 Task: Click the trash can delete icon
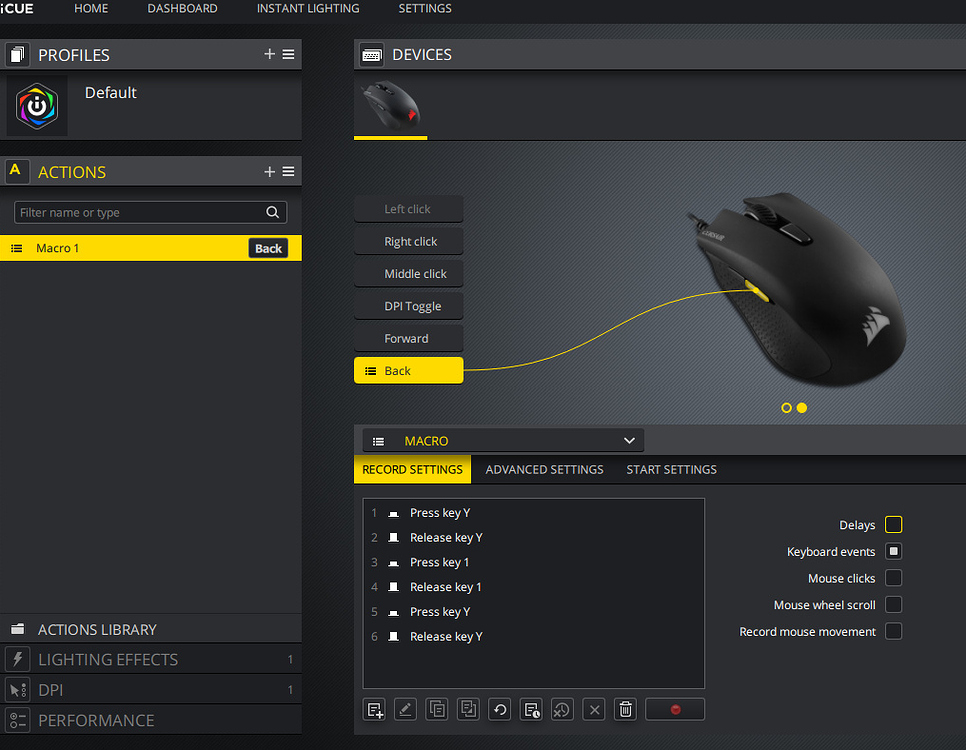tap(625, 709)
